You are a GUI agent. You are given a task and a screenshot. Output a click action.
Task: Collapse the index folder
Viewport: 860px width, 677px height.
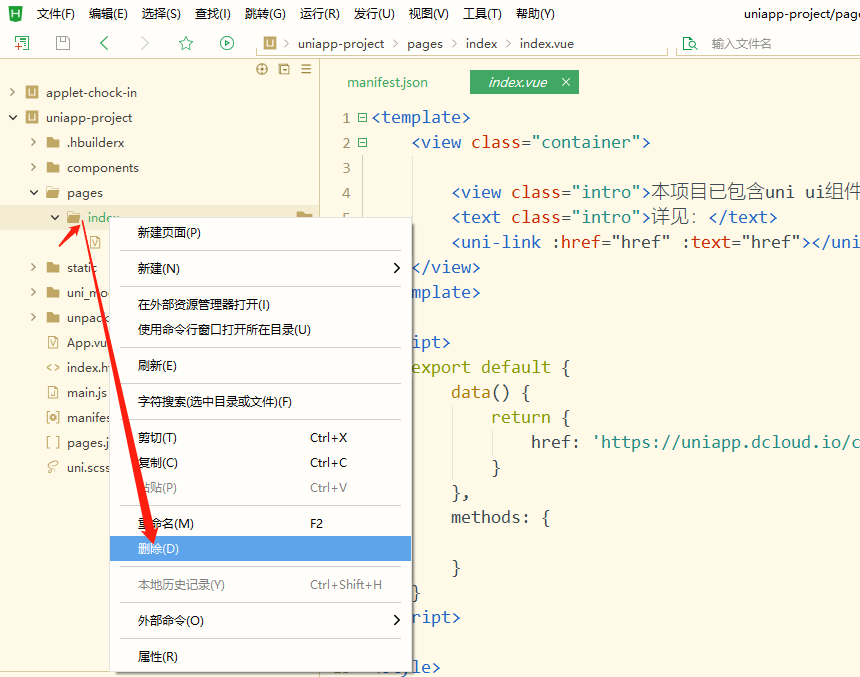(55, 217)
